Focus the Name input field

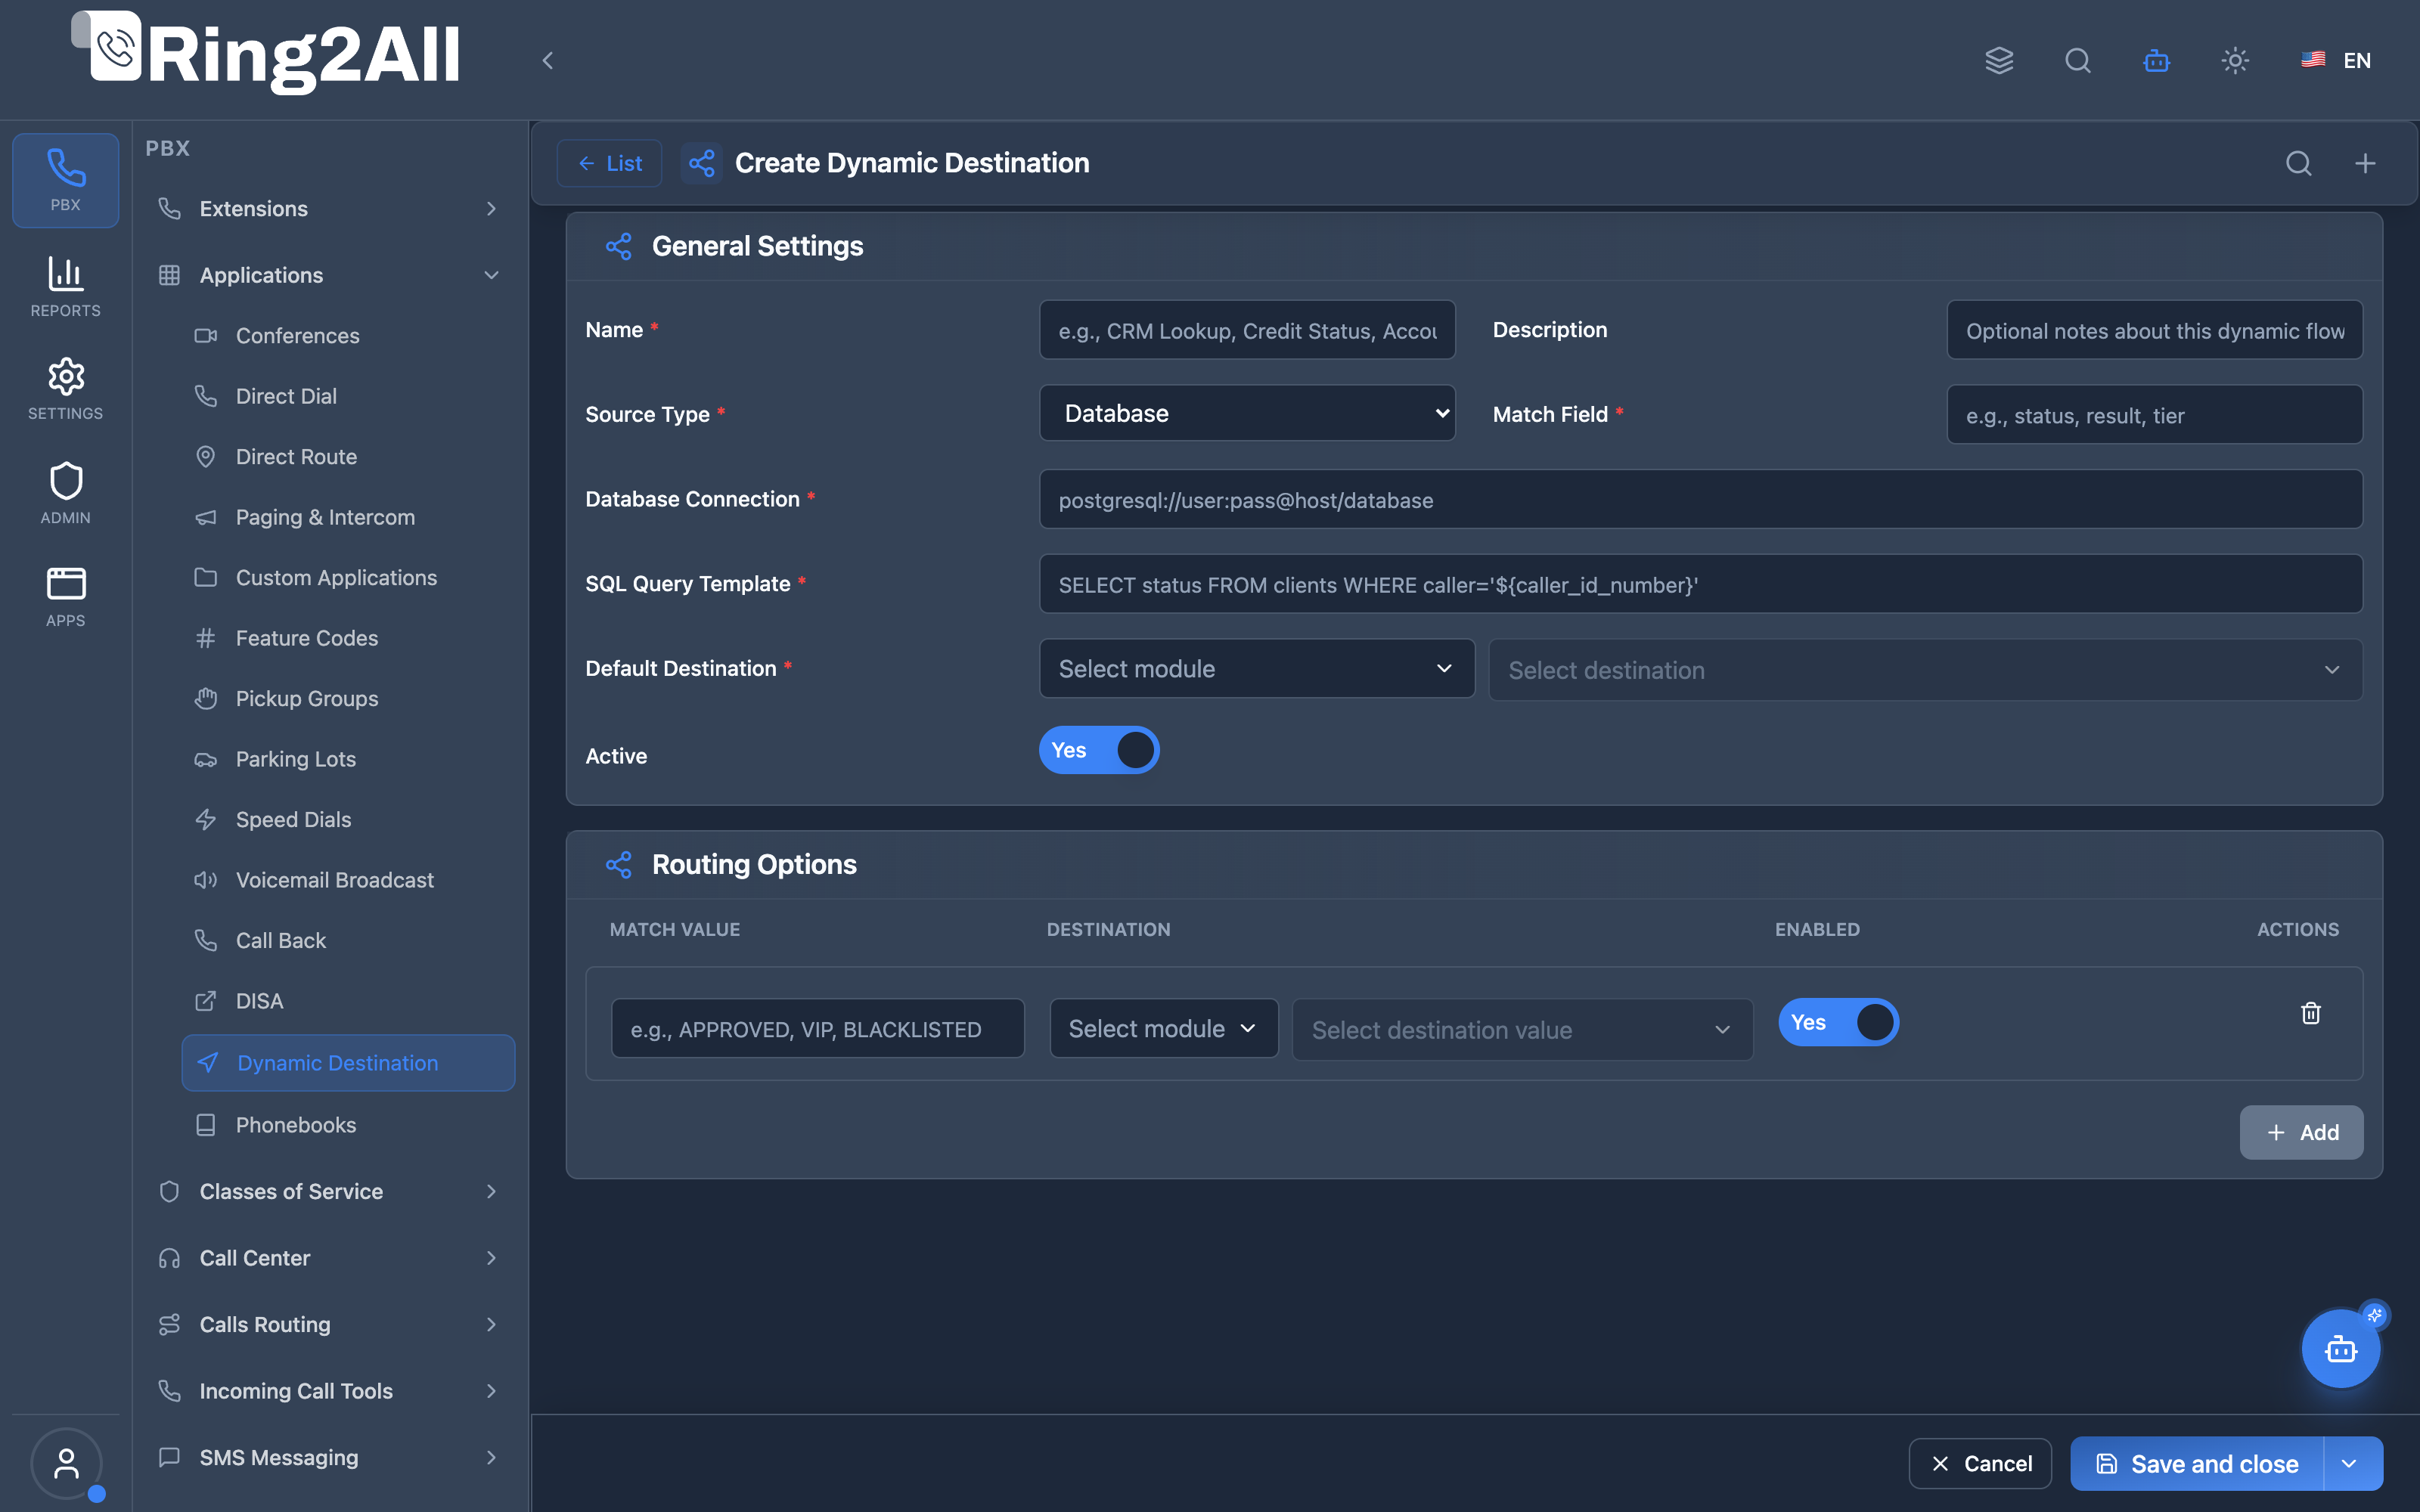pyautogui.click(x=1247, y=330)
